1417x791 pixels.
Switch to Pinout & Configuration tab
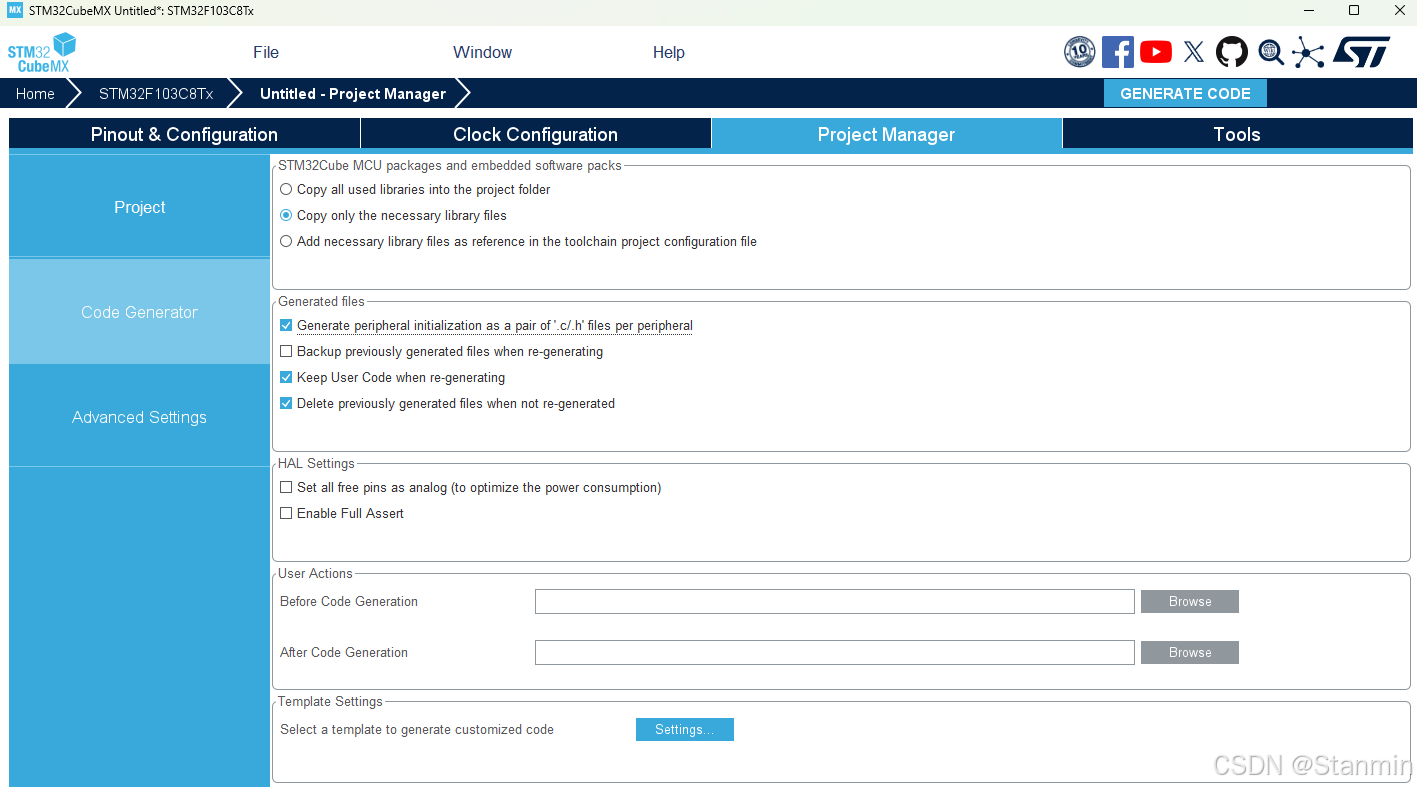(x=184, y=134)
